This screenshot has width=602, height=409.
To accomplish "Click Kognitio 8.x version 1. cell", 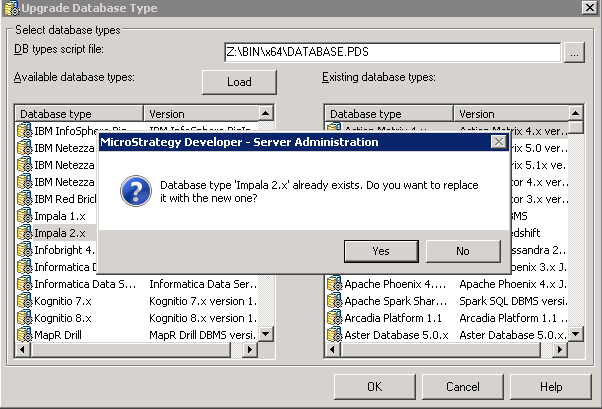I will [x=203, y=318].
